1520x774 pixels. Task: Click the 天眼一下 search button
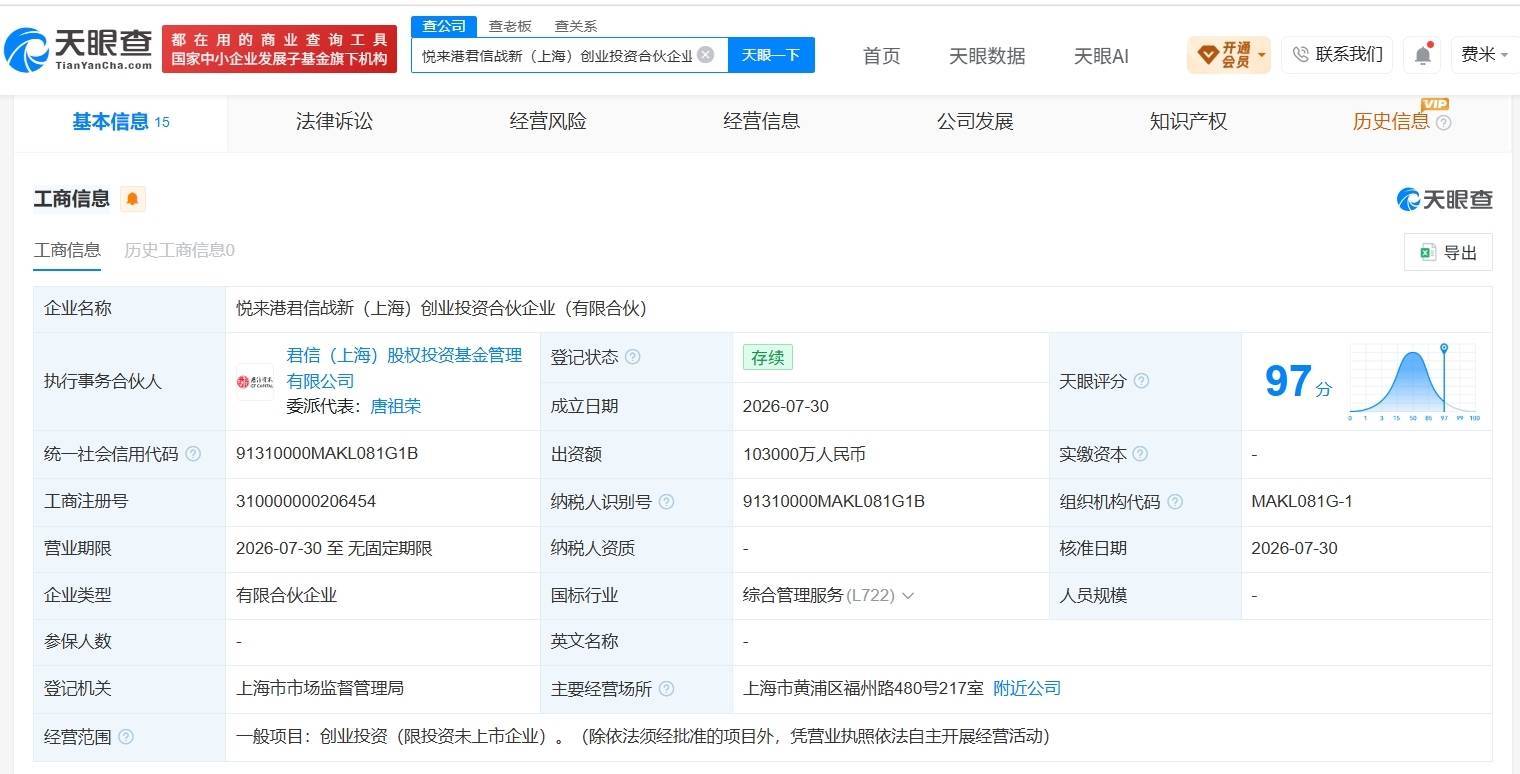click(771, 55)
